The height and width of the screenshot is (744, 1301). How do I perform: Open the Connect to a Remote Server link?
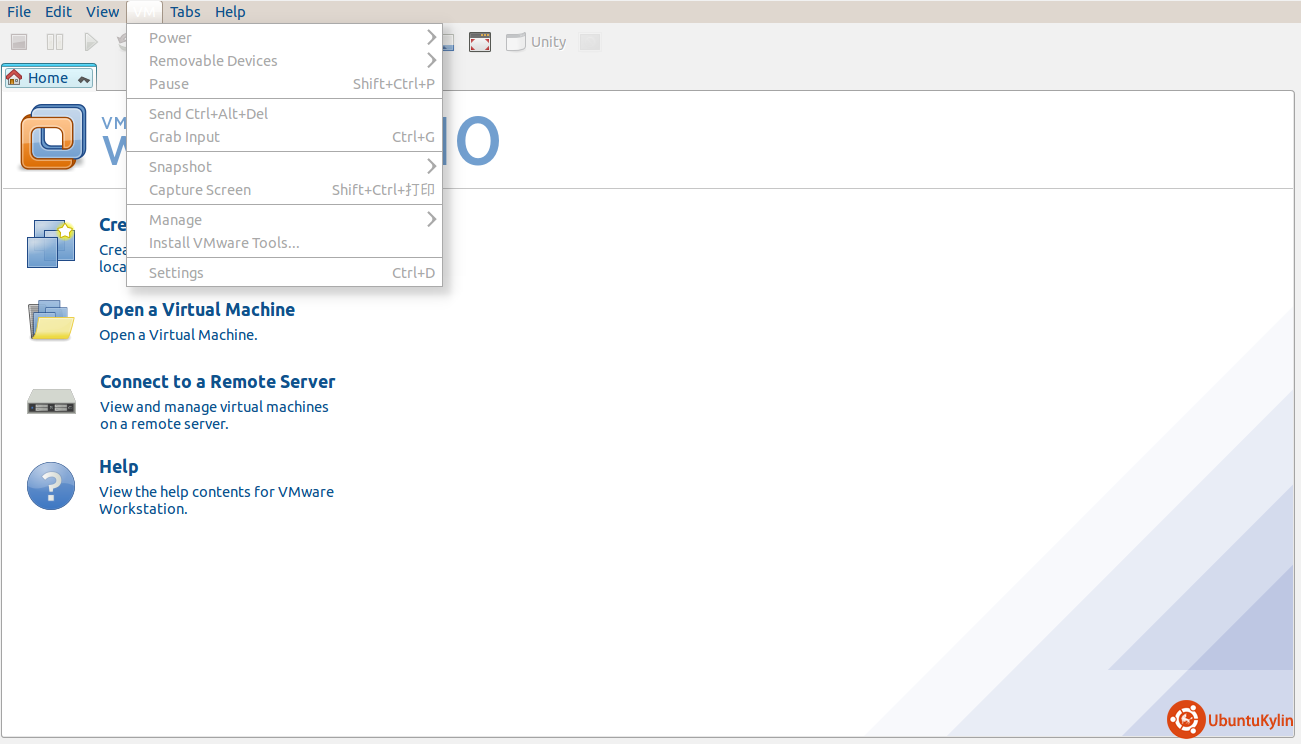pyautogui.click(x=217, y=382)
